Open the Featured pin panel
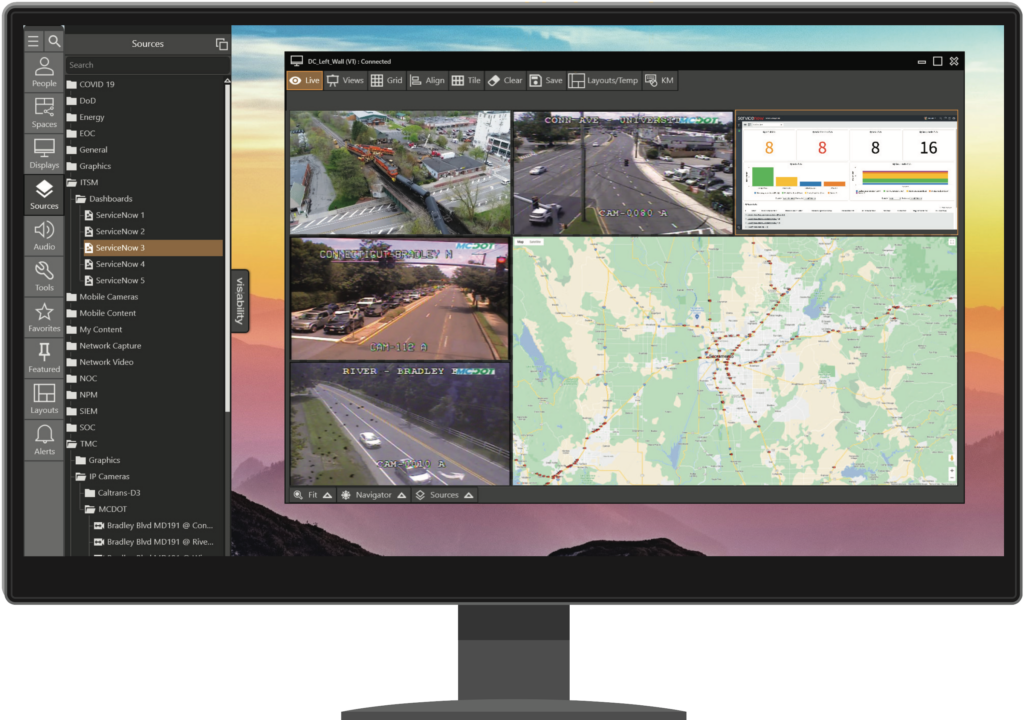The height and width of the screenshot is (720, 1024). (x=44, y=358)
